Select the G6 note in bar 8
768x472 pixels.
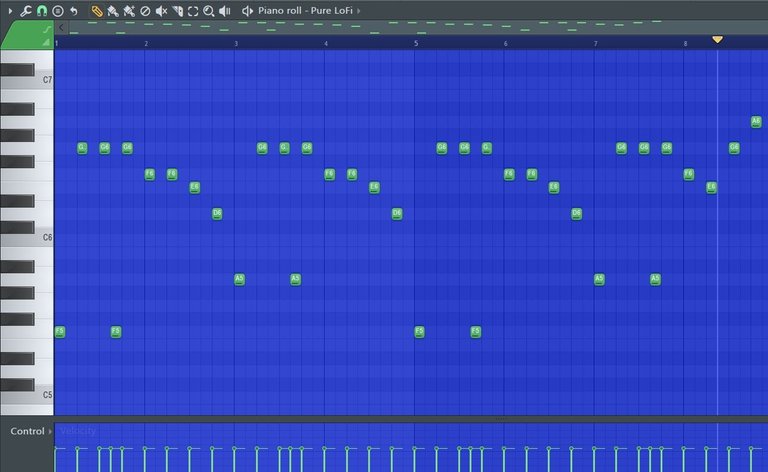[x=734, y=147]
